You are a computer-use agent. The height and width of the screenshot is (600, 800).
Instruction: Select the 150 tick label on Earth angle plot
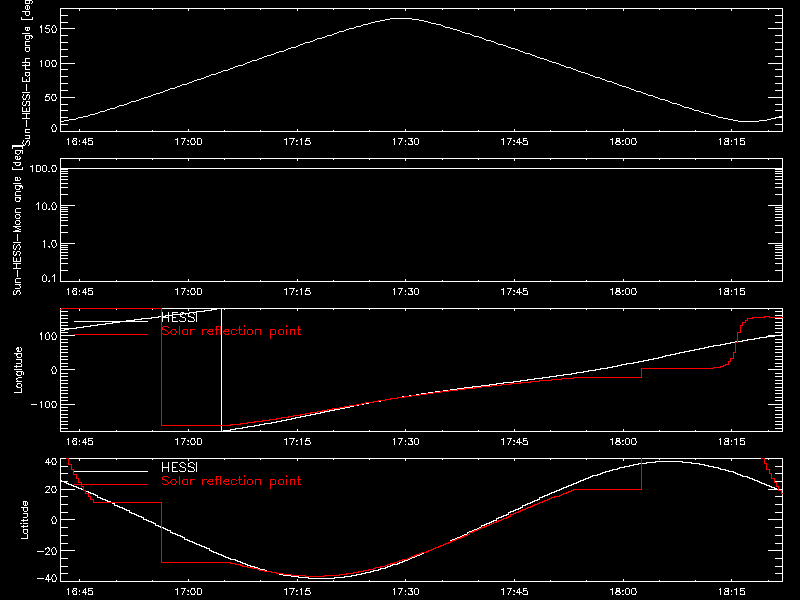(47, 29)
